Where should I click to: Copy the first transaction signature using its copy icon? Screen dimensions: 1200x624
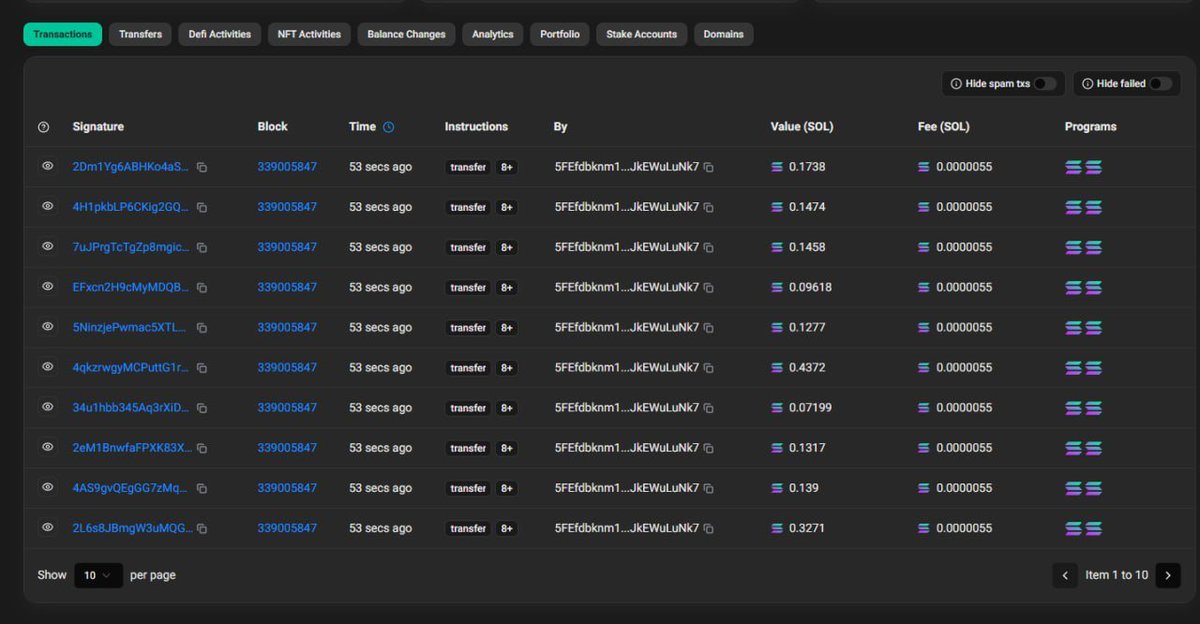pyautogui.click(x=201, y=167)
